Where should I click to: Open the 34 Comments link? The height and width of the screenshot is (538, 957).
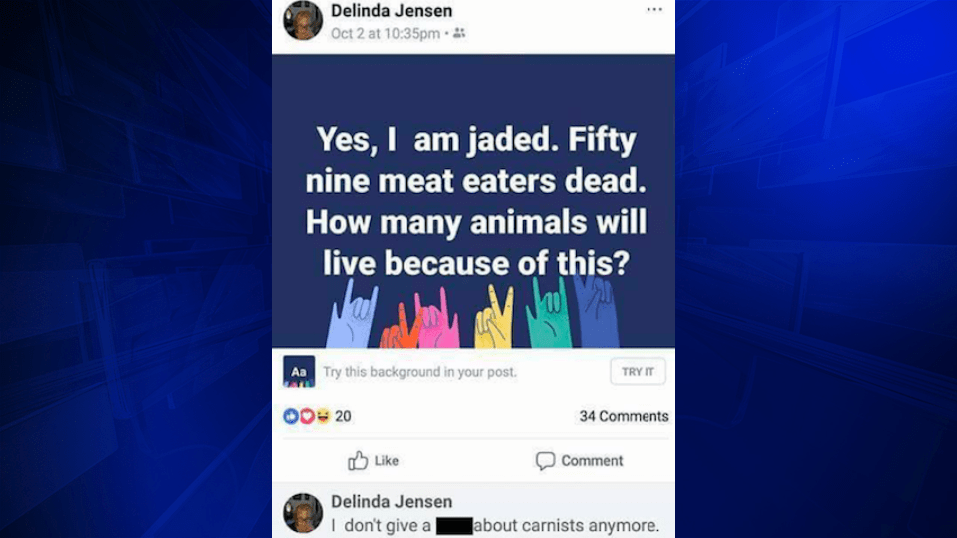[x=624, y=416]
